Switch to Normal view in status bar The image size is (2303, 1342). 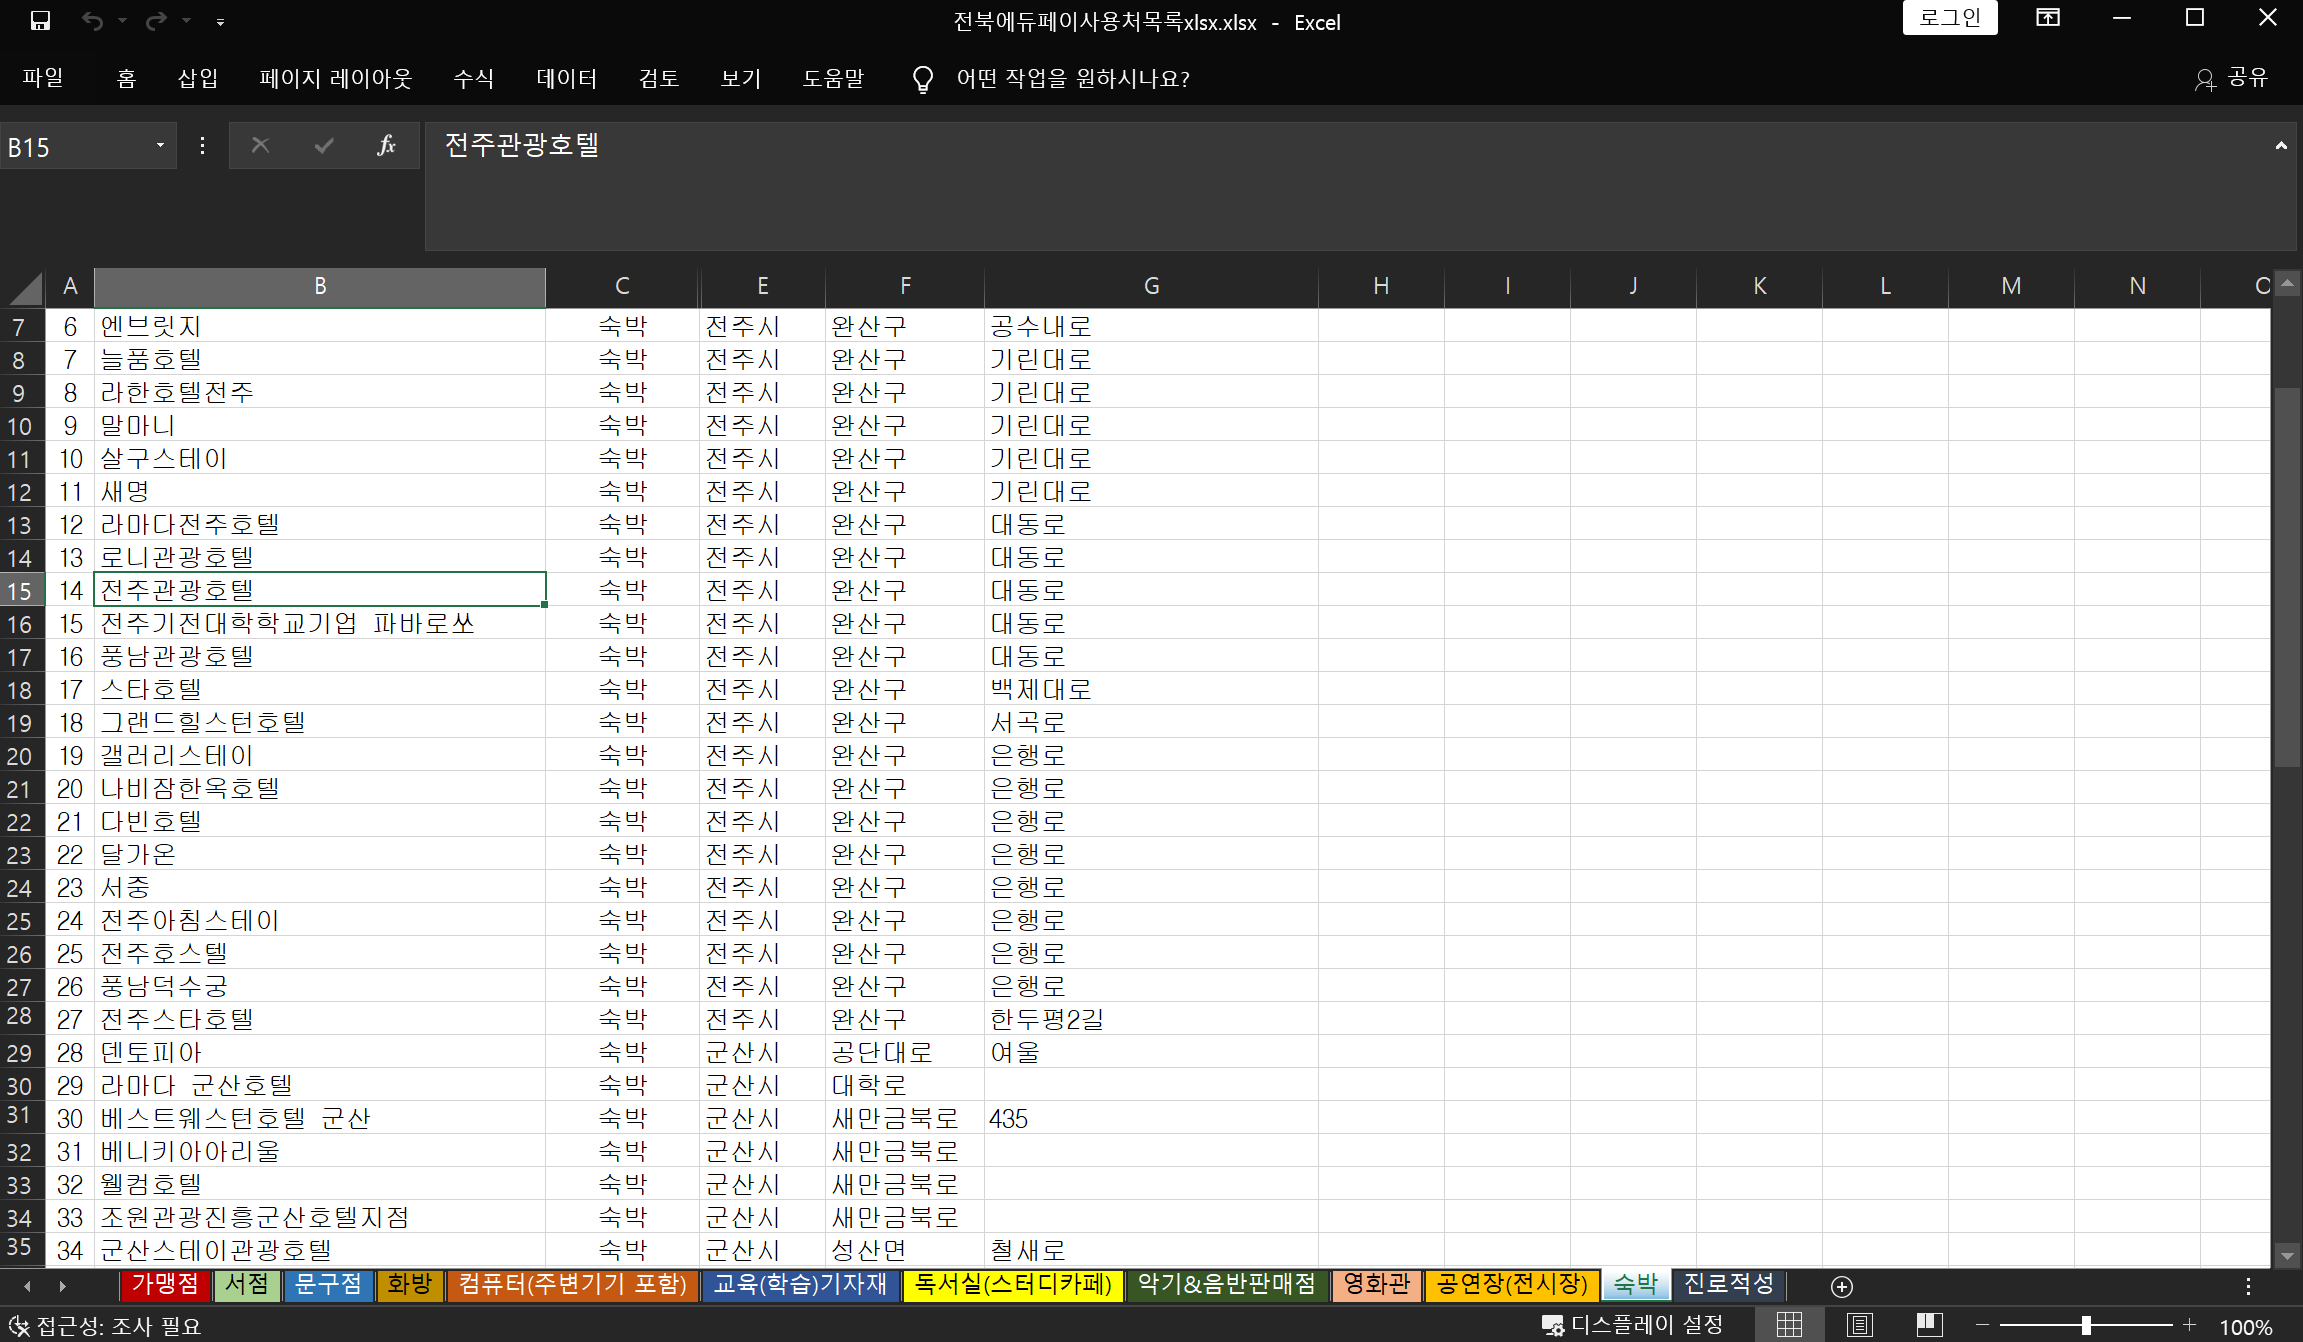[1789, 1325]
